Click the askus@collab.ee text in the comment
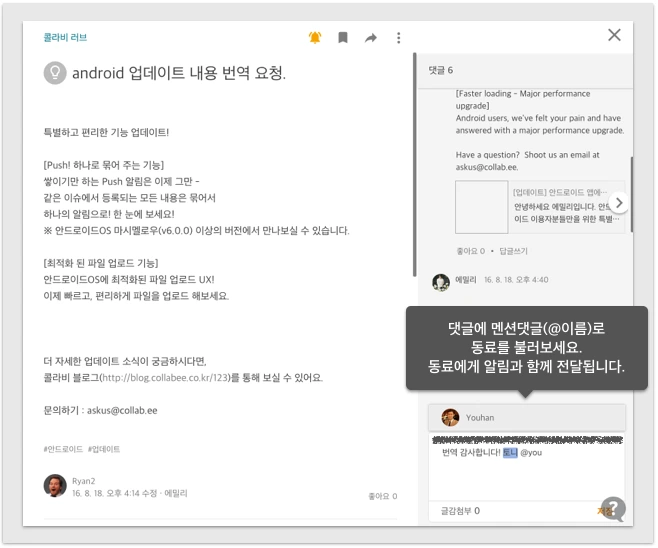The width and height of the screenshot is (658, 548). pyautogui.click(x=487, y=167)
